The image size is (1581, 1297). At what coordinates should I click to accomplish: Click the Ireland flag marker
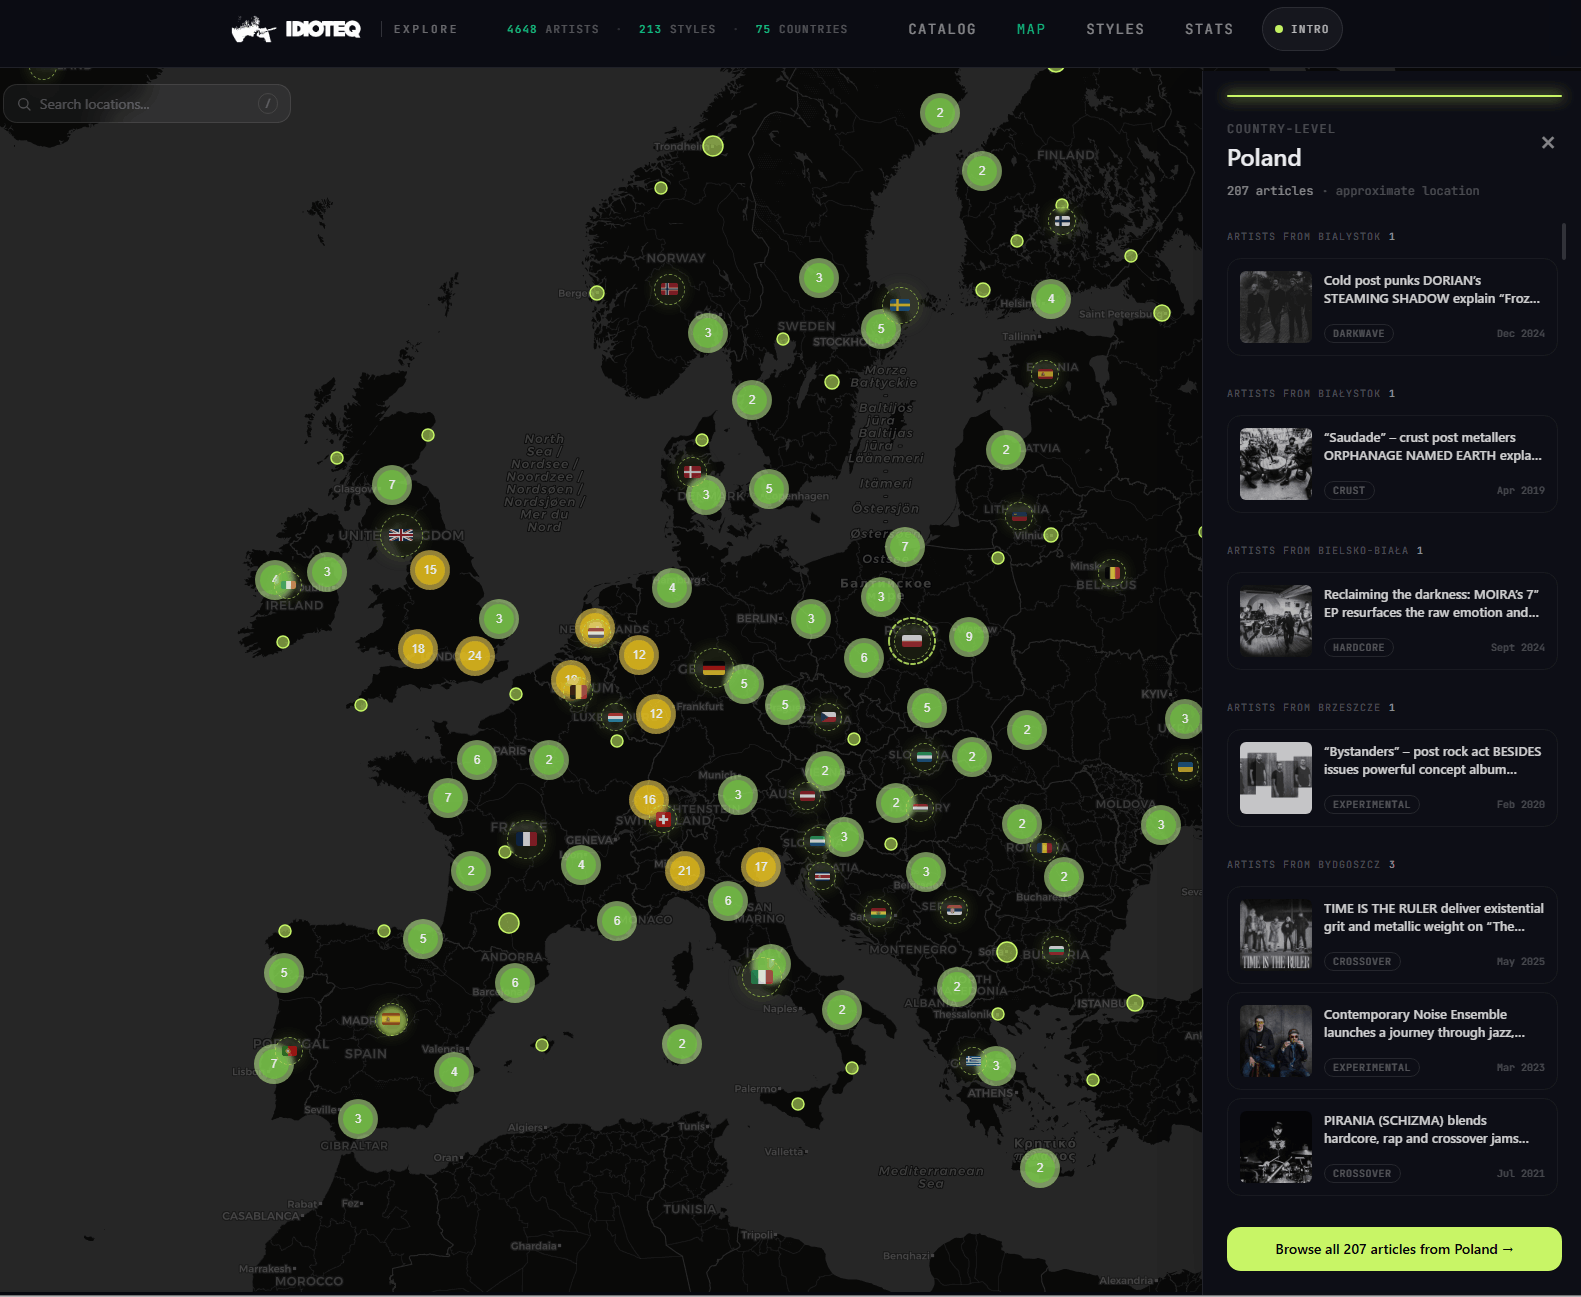[290, 584]
